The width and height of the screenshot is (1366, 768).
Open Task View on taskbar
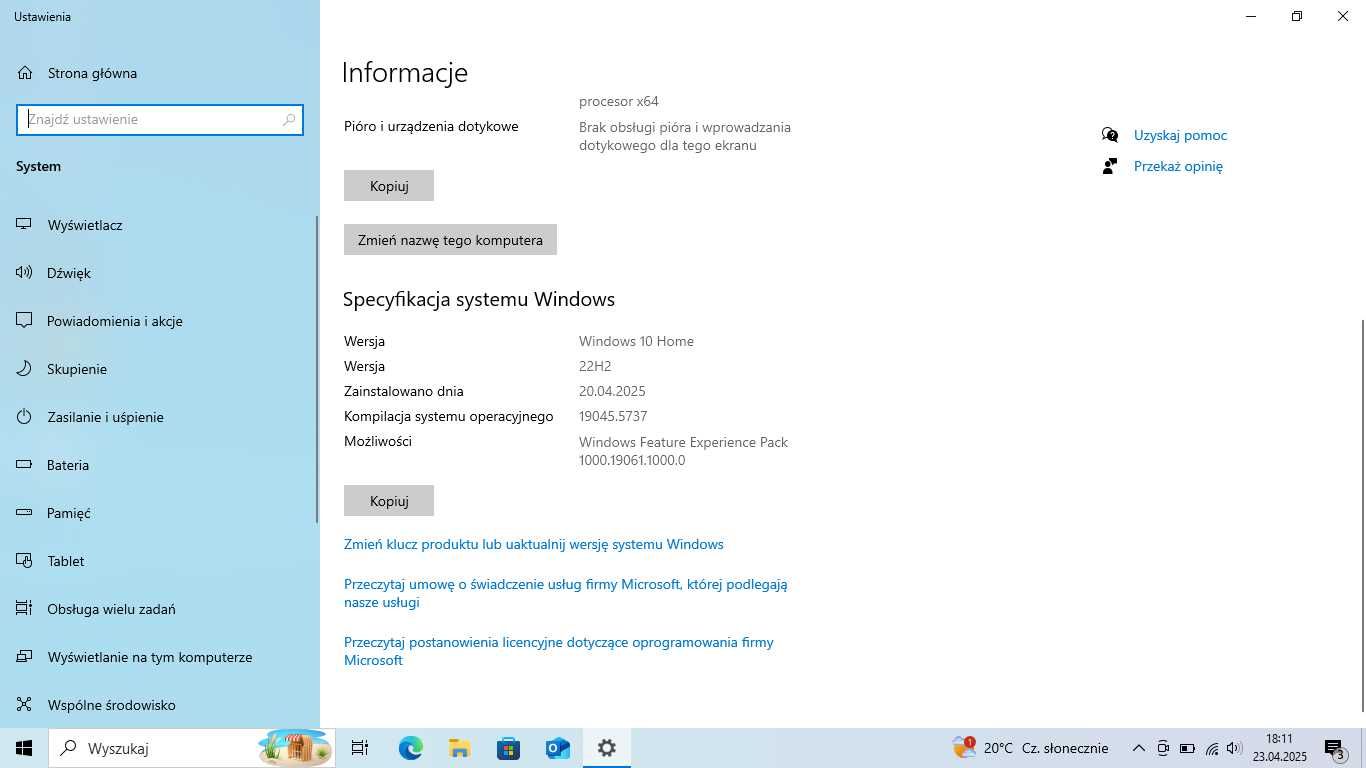point(360,748)
